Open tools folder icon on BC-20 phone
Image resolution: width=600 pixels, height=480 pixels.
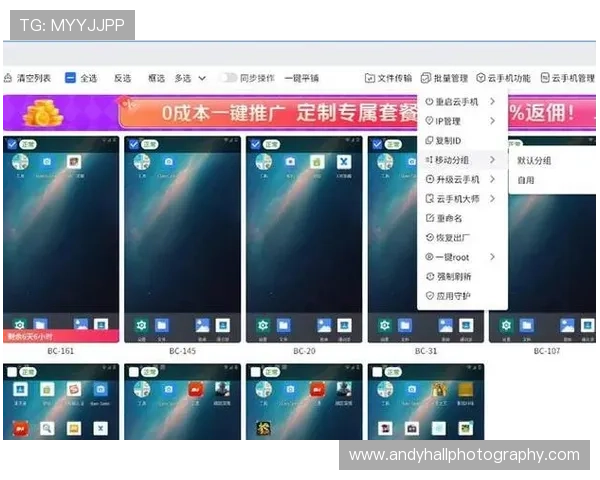264,162
